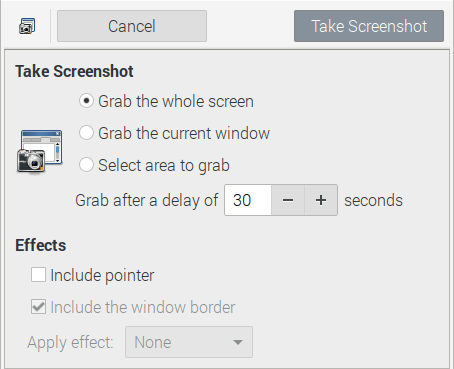This screenshot has width=454, height=369.
Task: Open the Apply effect dropdown
Action: point(189,342)
